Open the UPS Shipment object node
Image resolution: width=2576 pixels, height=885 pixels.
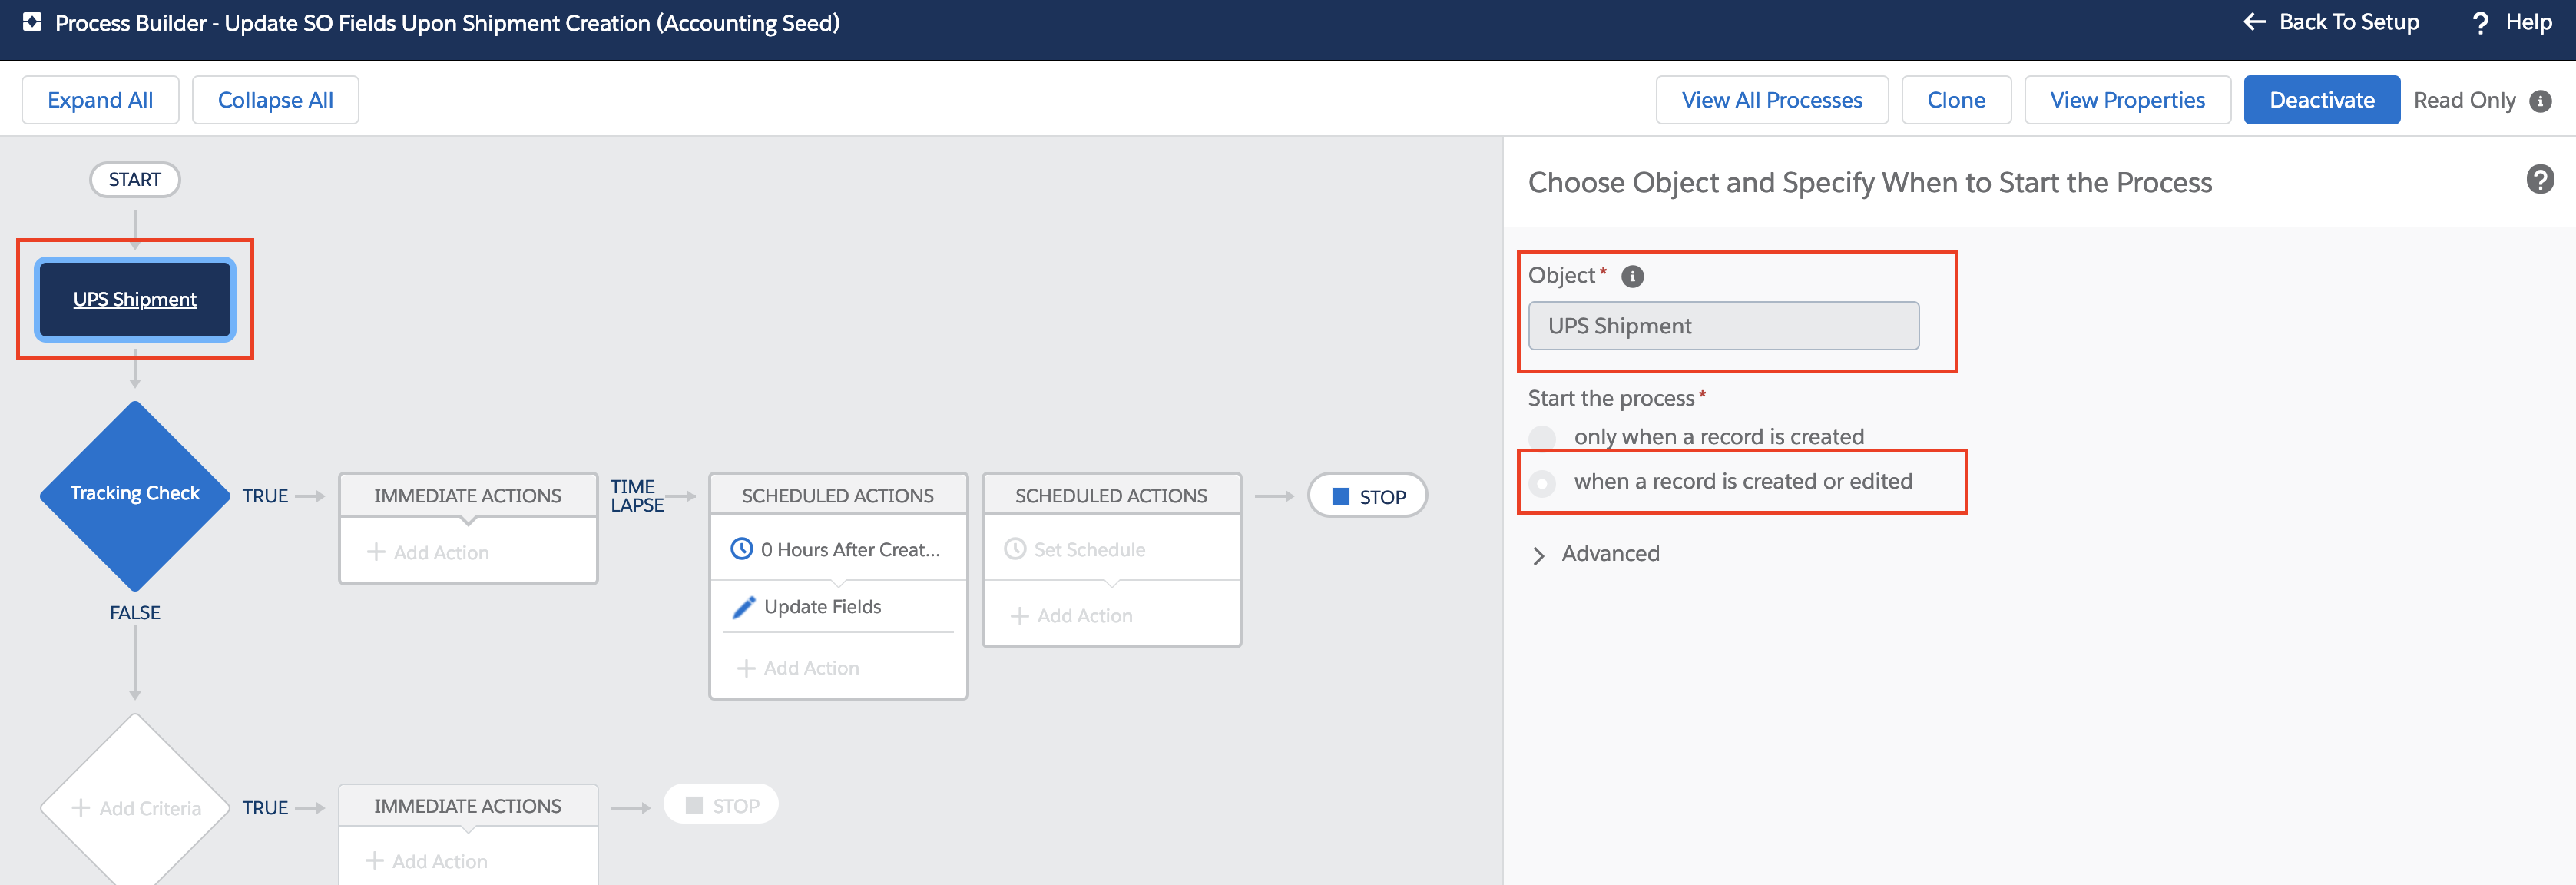click(135, 299)
